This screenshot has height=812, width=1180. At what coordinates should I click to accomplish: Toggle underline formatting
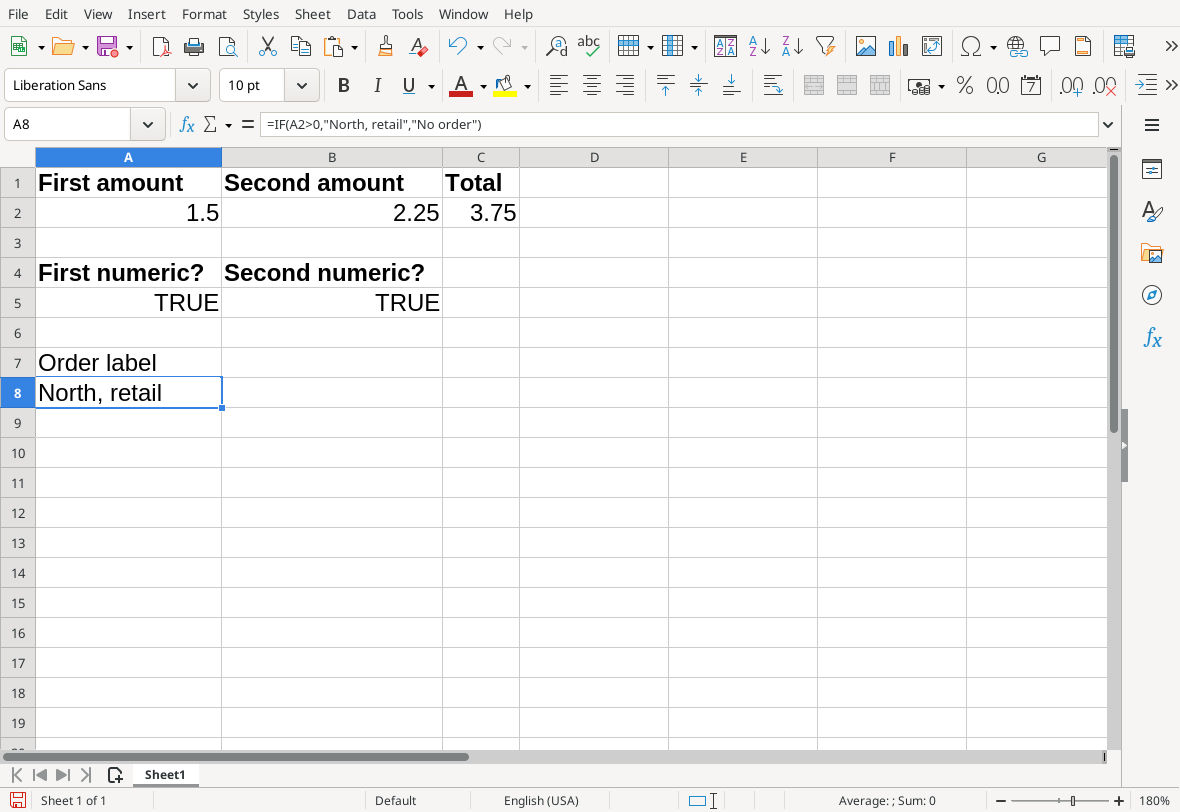pos(409,86)
